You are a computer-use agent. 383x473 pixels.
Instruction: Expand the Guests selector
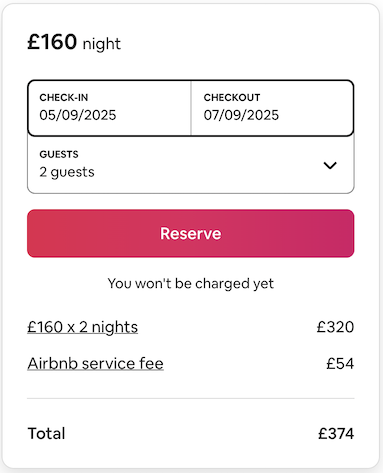[x=191, y=165]
